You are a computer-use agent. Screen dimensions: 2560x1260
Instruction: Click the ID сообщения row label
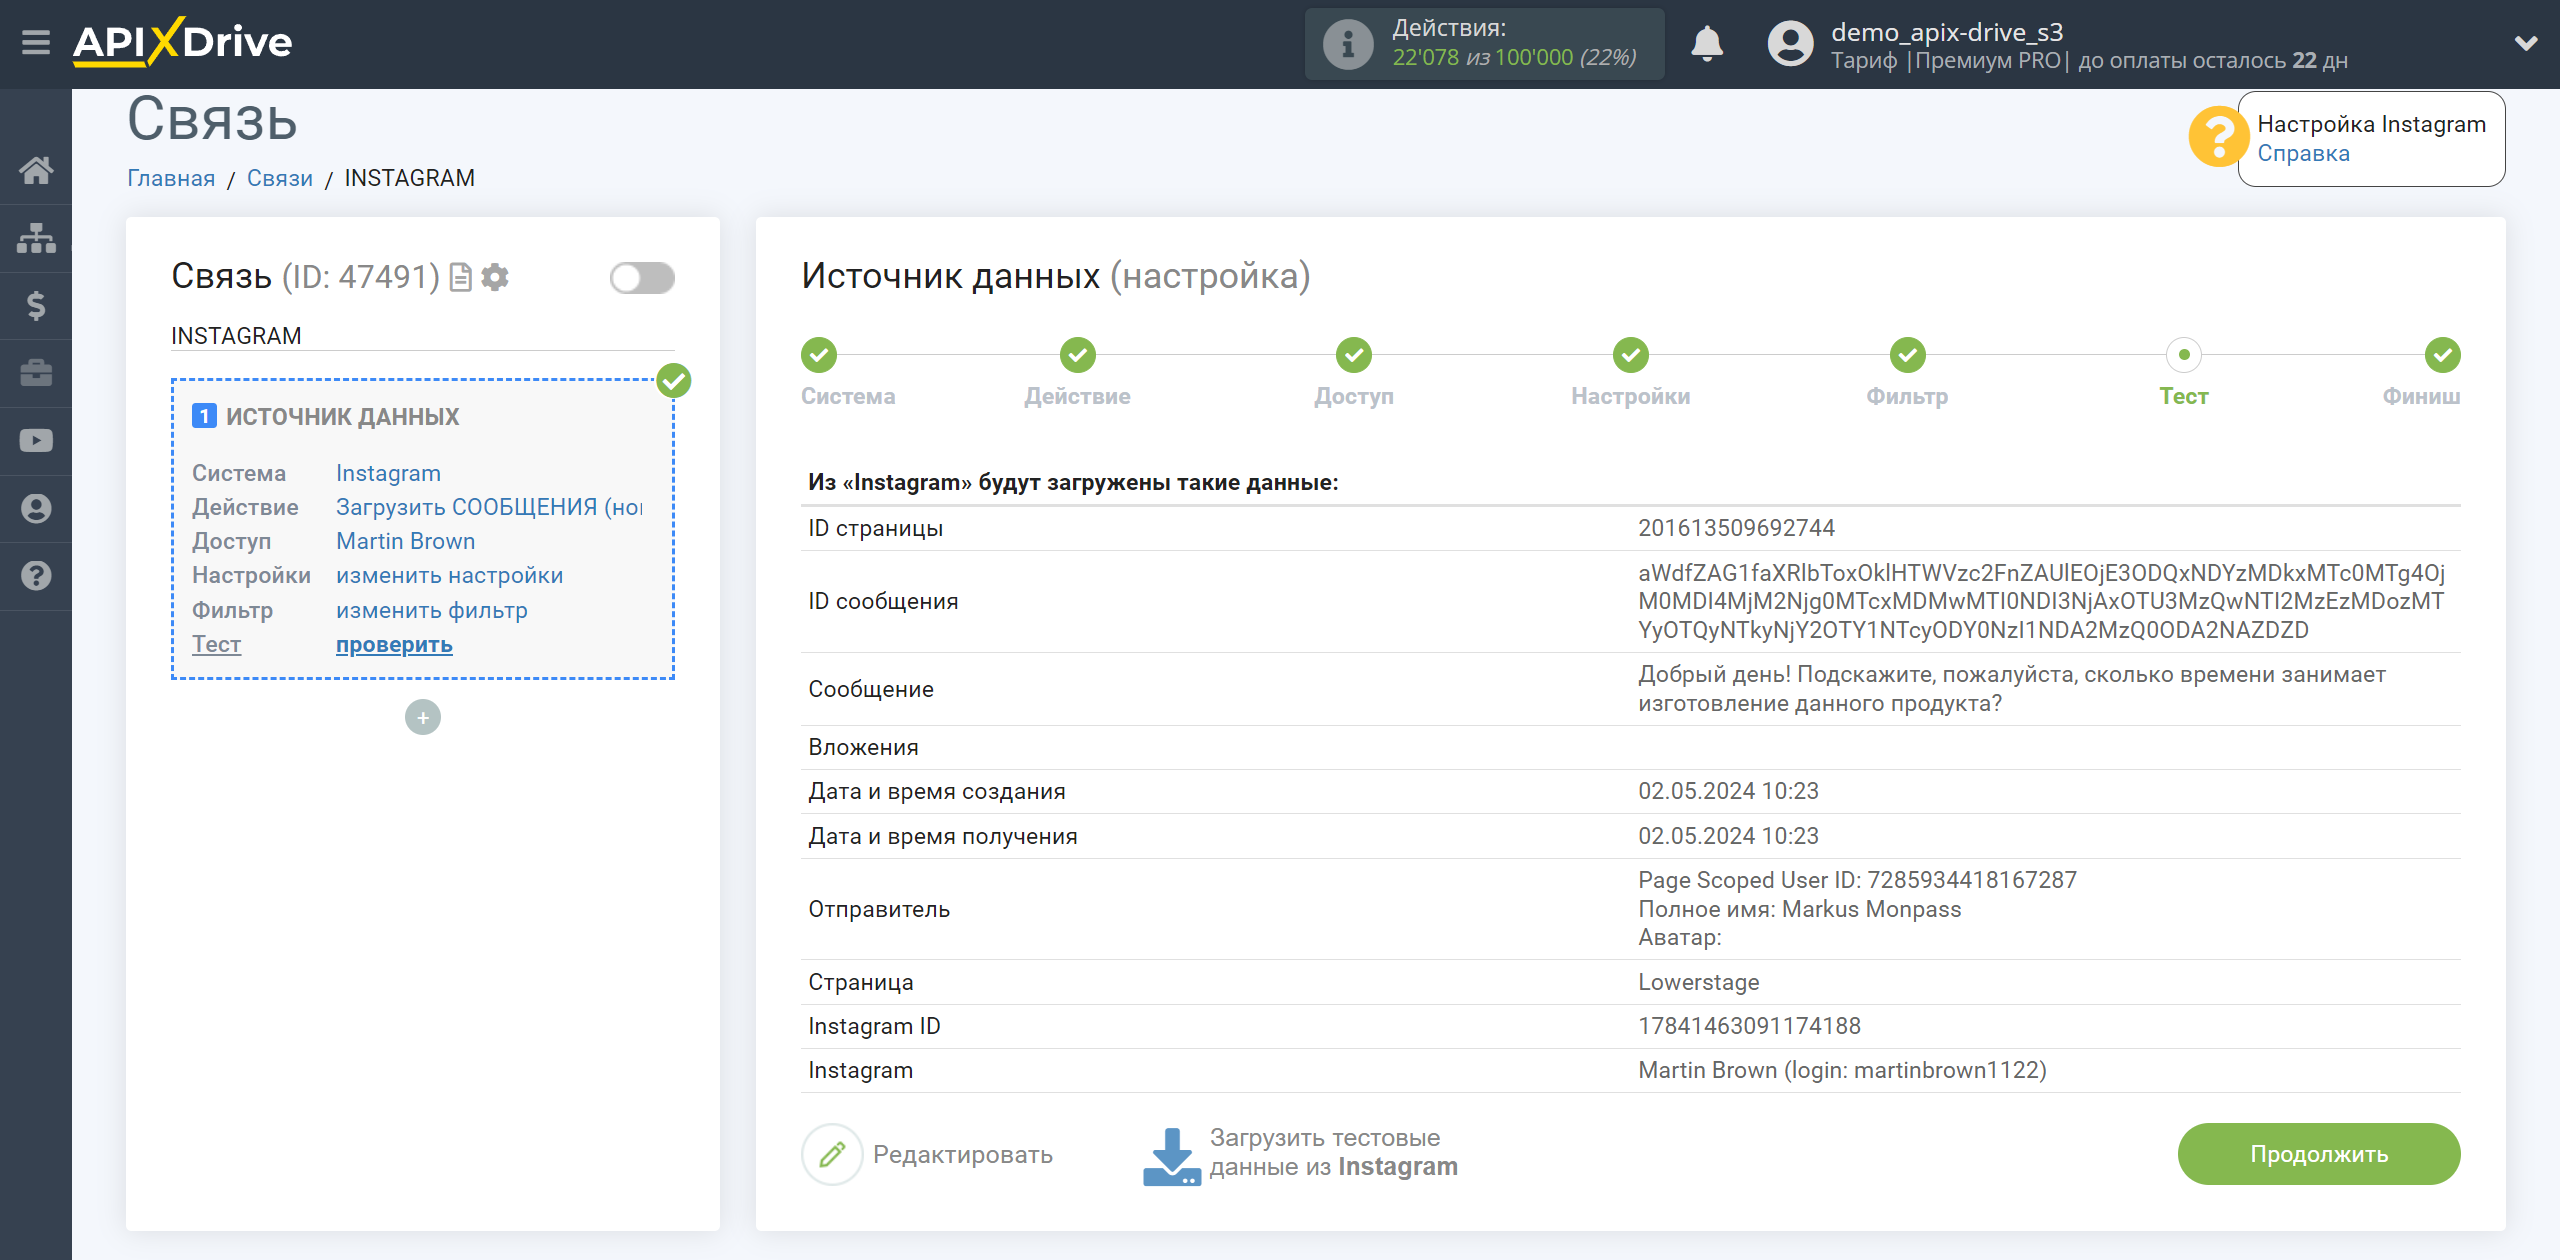[883, 601]
